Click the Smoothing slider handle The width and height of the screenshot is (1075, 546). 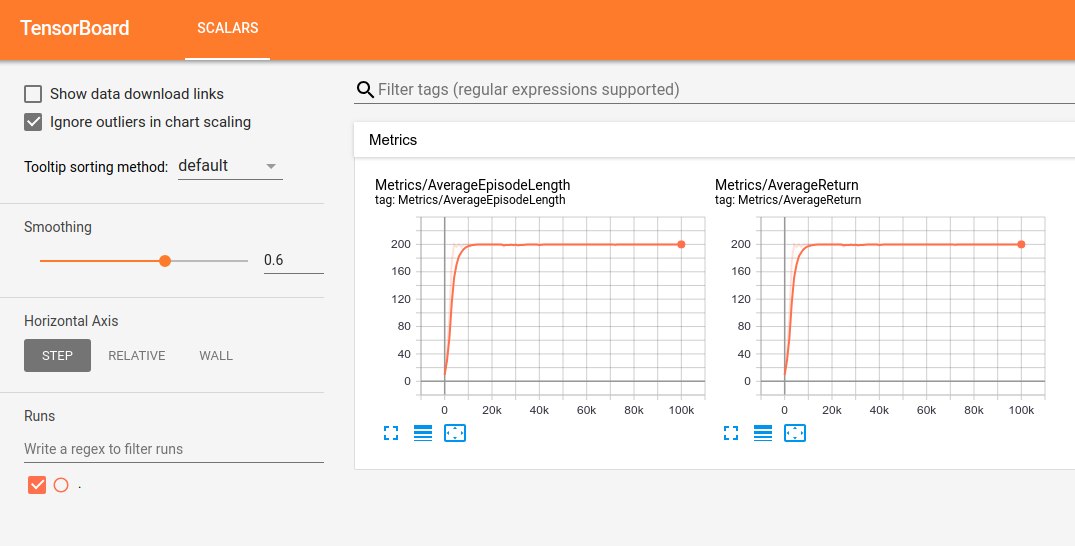[x=165, y=261]
